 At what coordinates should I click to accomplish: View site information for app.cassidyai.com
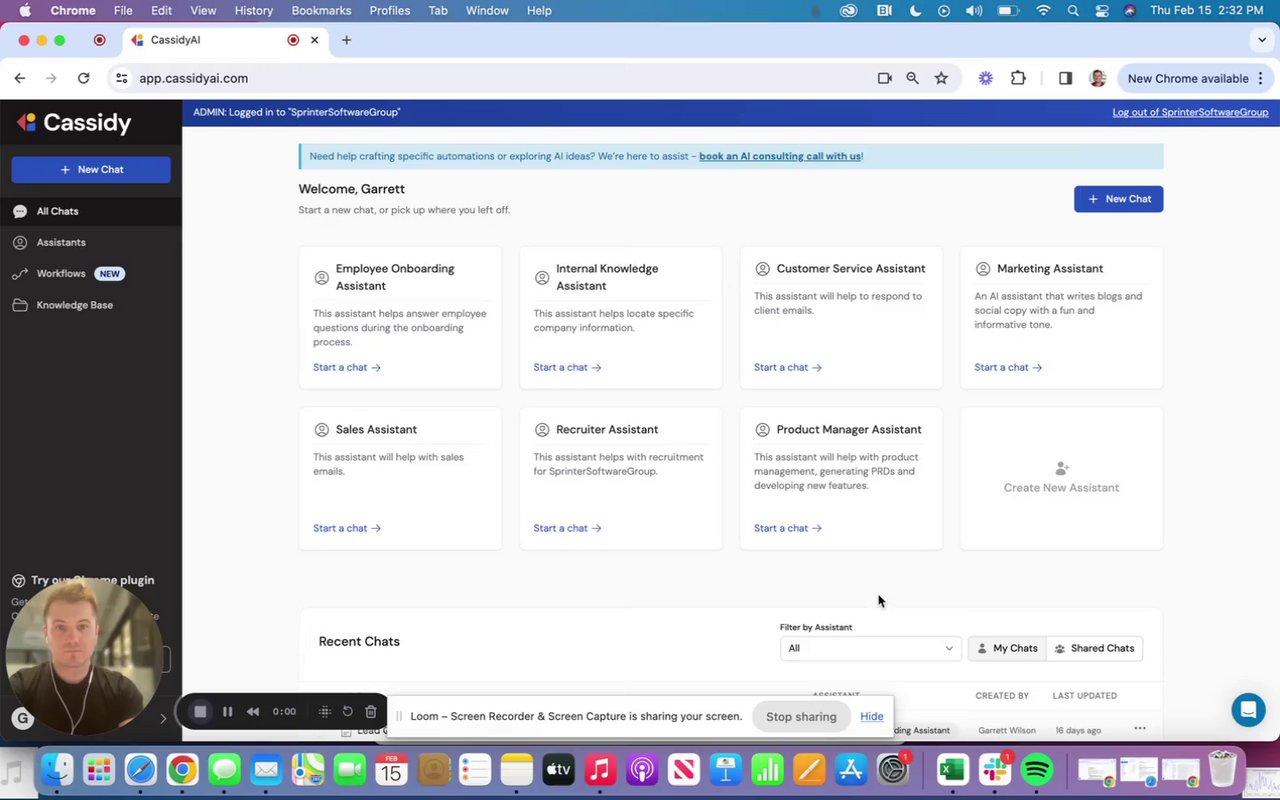click(x=121, y=78)
